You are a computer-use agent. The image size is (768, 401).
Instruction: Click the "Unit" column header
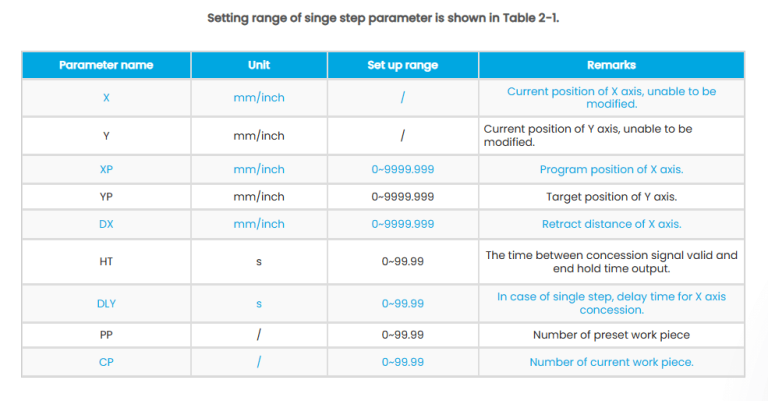(x=259, y=65)
